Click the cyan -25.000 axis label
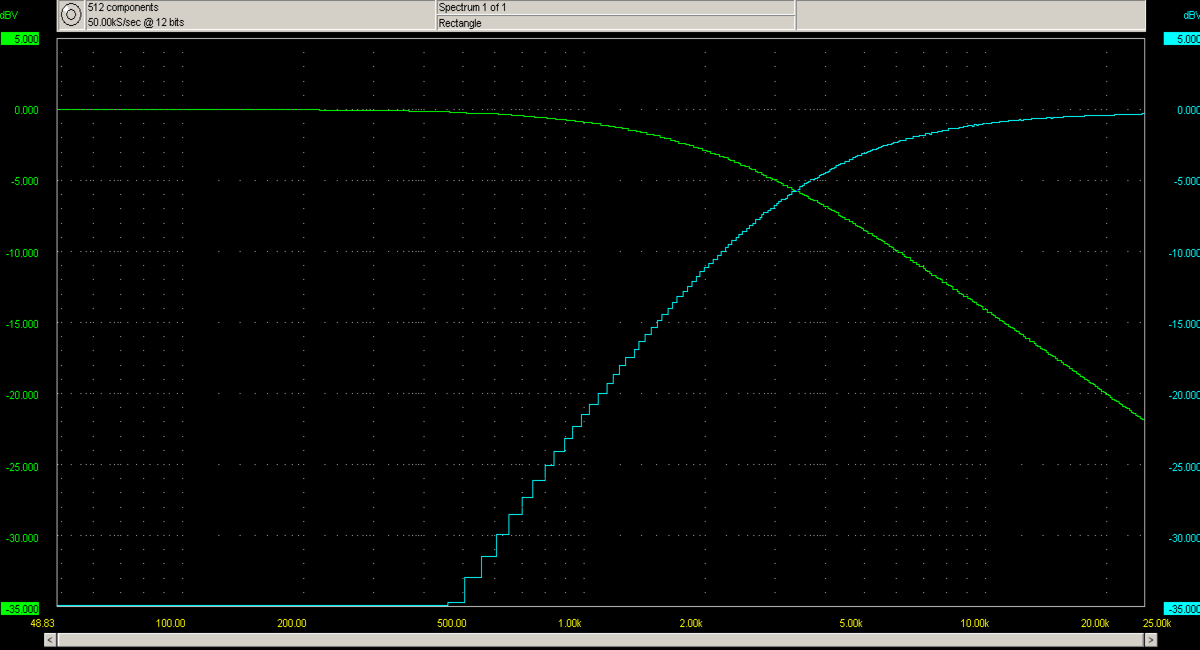The width and height of the screenshot is (1200, 650). click(1183, 467)
